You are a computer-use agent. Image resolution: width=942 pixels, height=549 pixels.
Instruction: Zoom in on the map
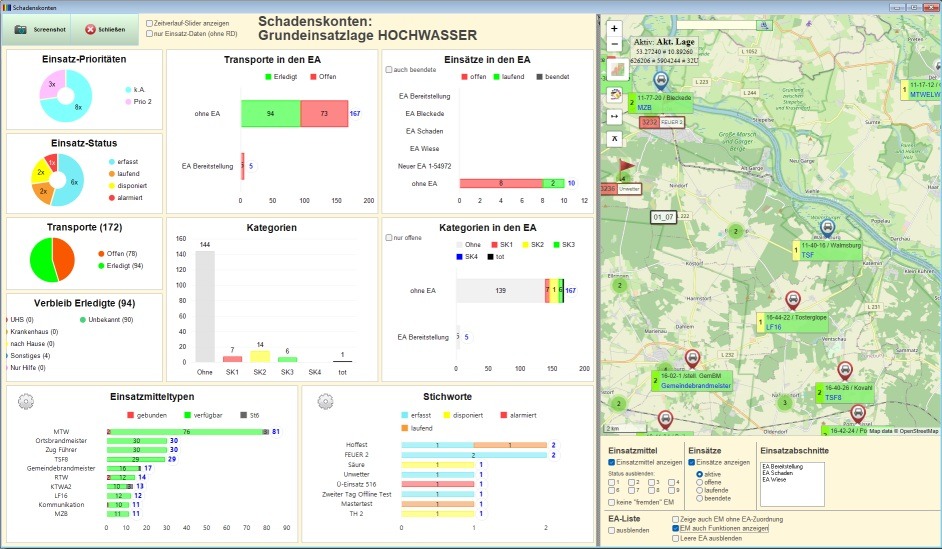(613, 28)
